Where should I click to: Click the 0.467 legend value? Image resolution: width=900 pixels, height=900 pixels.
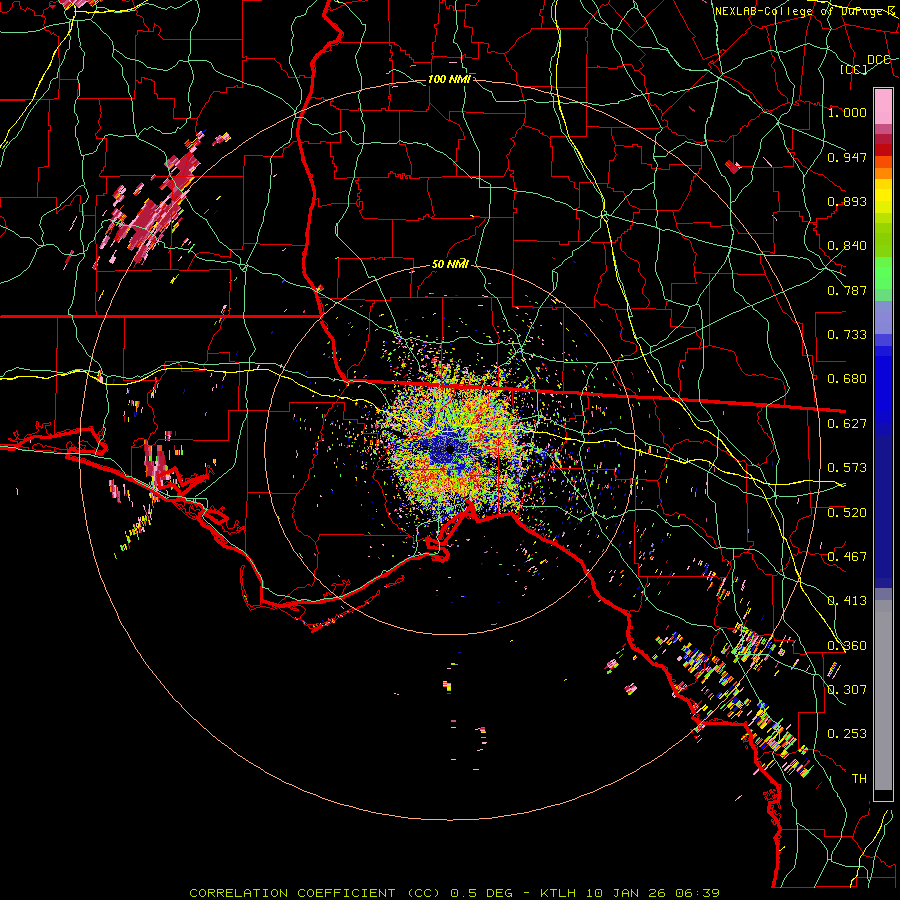pyautogui.click(x=847, y=557)
